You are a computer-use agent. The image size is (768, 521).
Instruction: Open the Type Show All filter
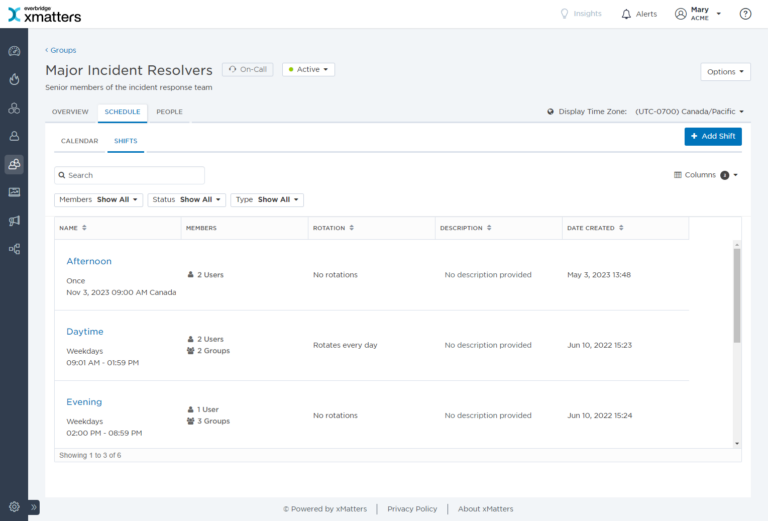[266, 200]
